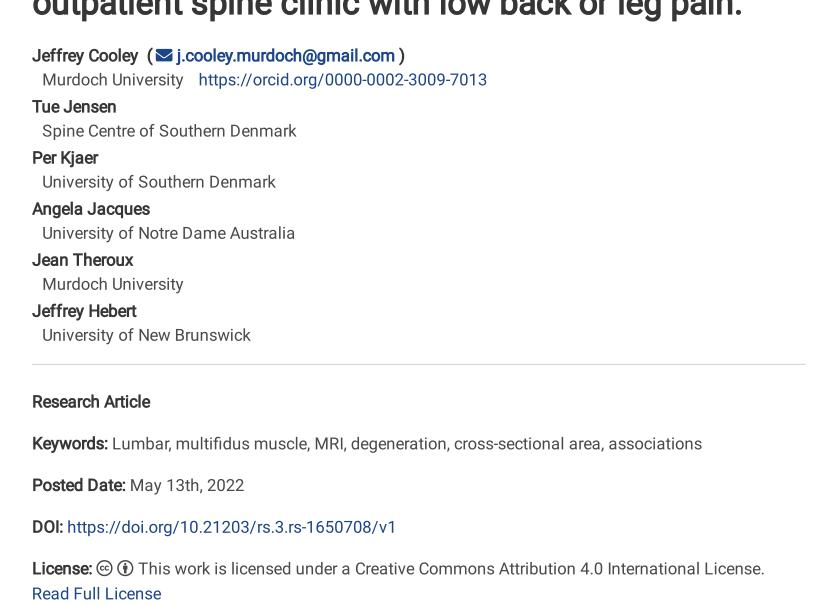
Task: Click Read Full License link
Action: click(97, 594)
